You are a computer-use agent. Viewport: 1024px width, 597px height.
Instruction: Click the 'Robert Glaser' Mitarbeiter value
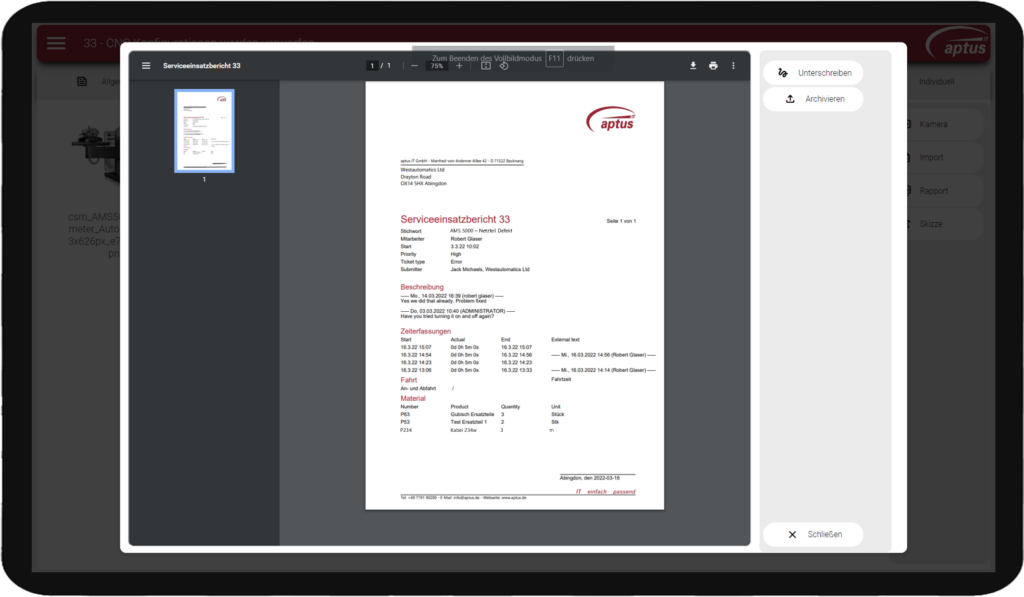[466, 239]
